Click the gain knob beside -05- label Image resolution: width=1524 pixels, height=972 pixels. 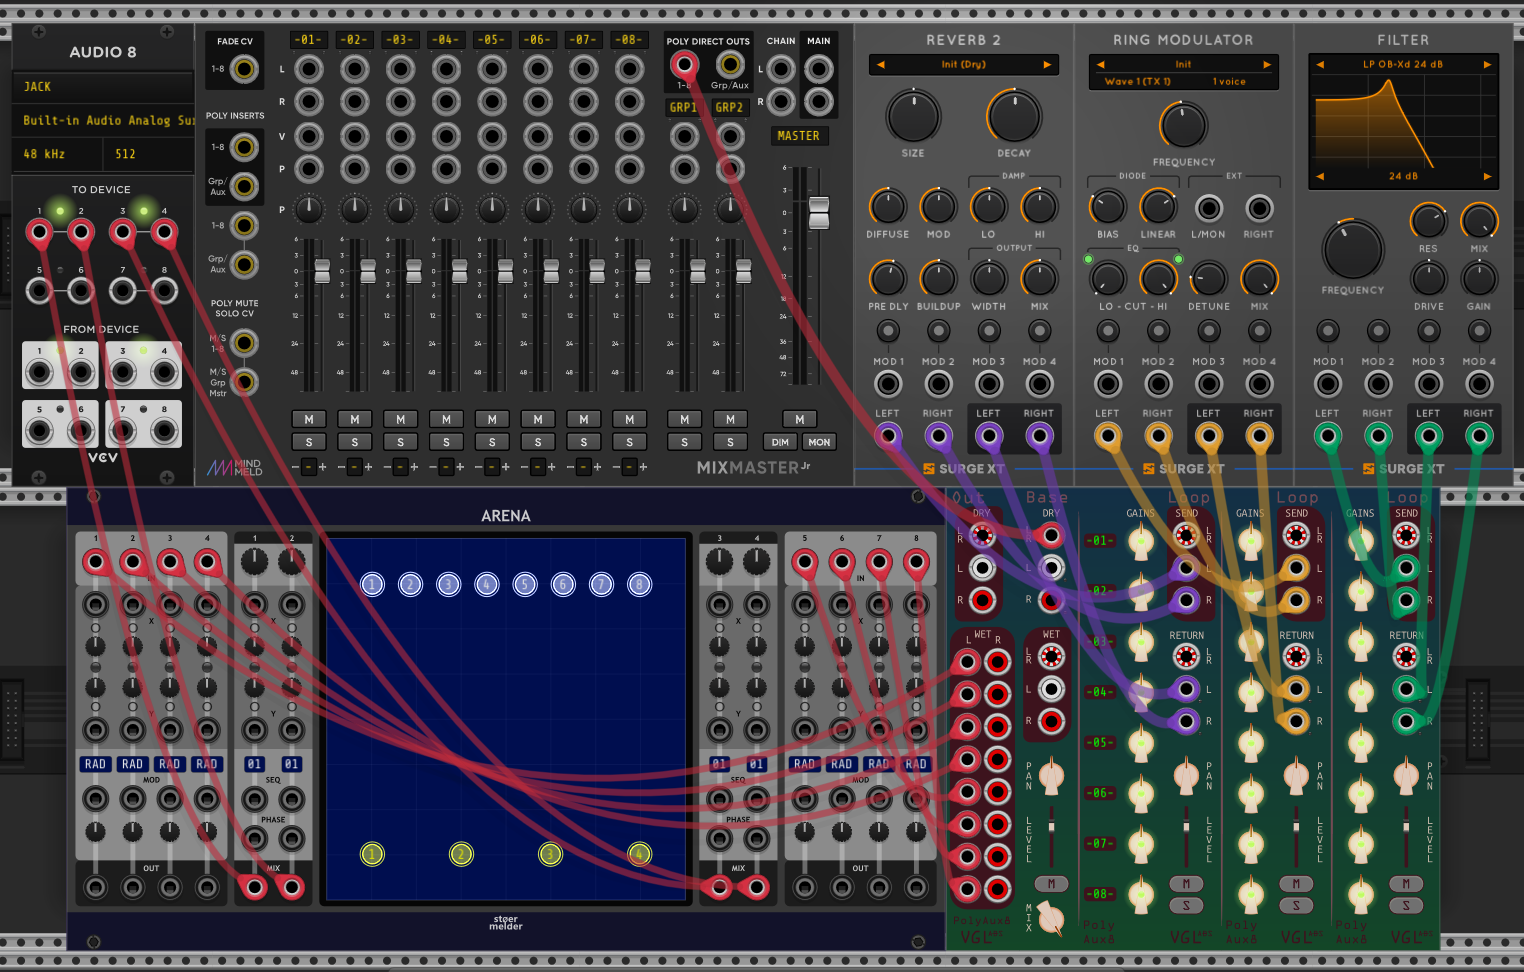point(1141,744)
